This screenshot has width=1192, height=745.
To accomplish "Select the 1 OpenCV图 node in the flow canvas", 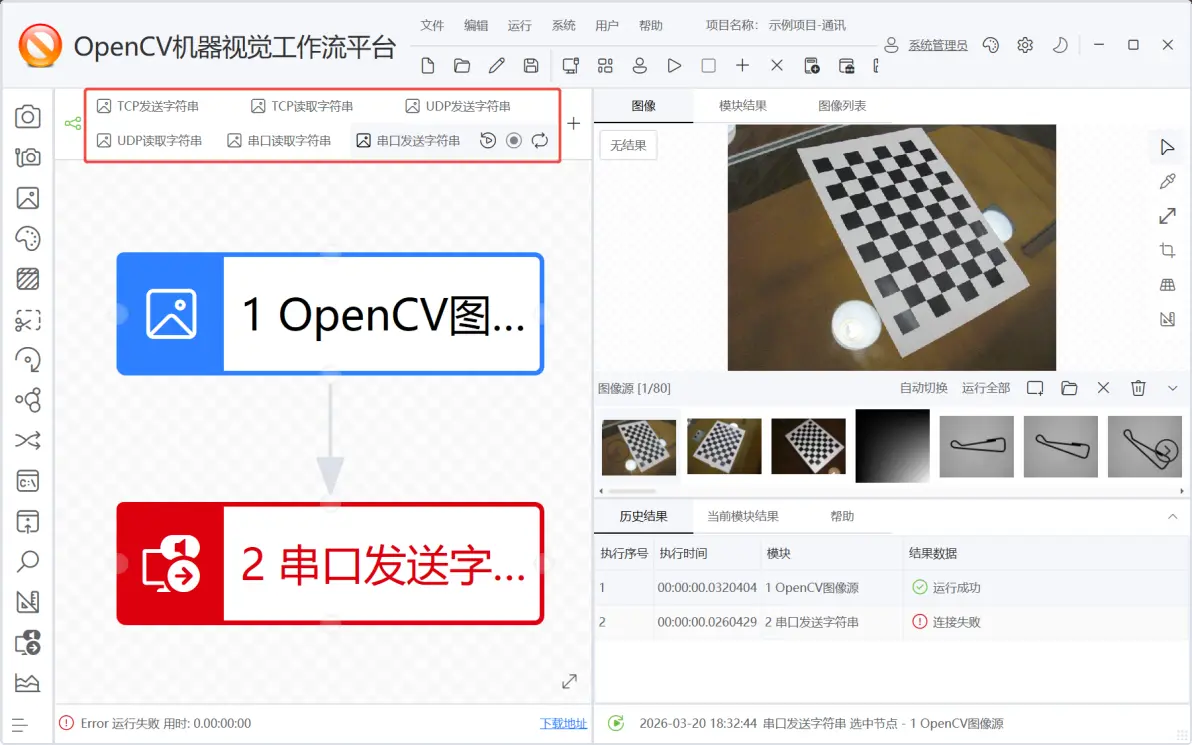I will click(330, 314).
